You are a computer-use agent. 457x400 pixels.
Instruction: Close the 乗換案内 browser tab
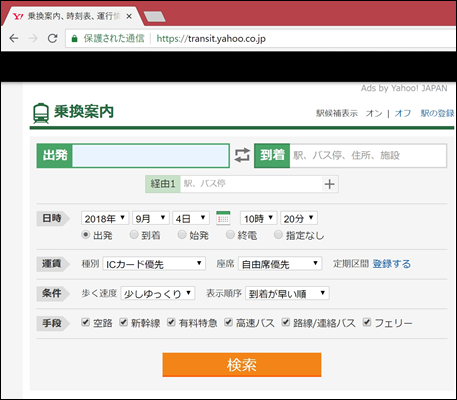click(129, 16)
